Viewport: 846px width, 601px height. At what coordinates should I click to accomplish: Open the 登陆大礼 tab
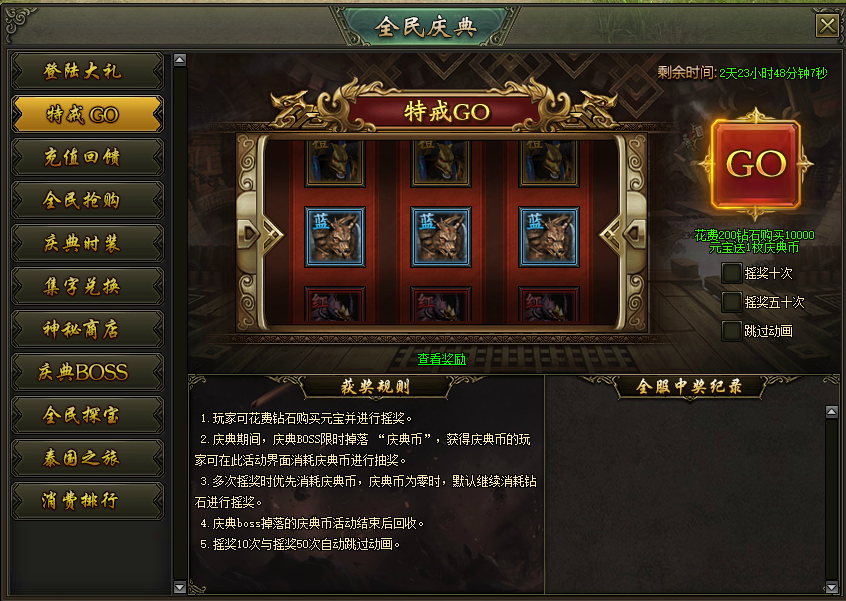click(87, 71)
